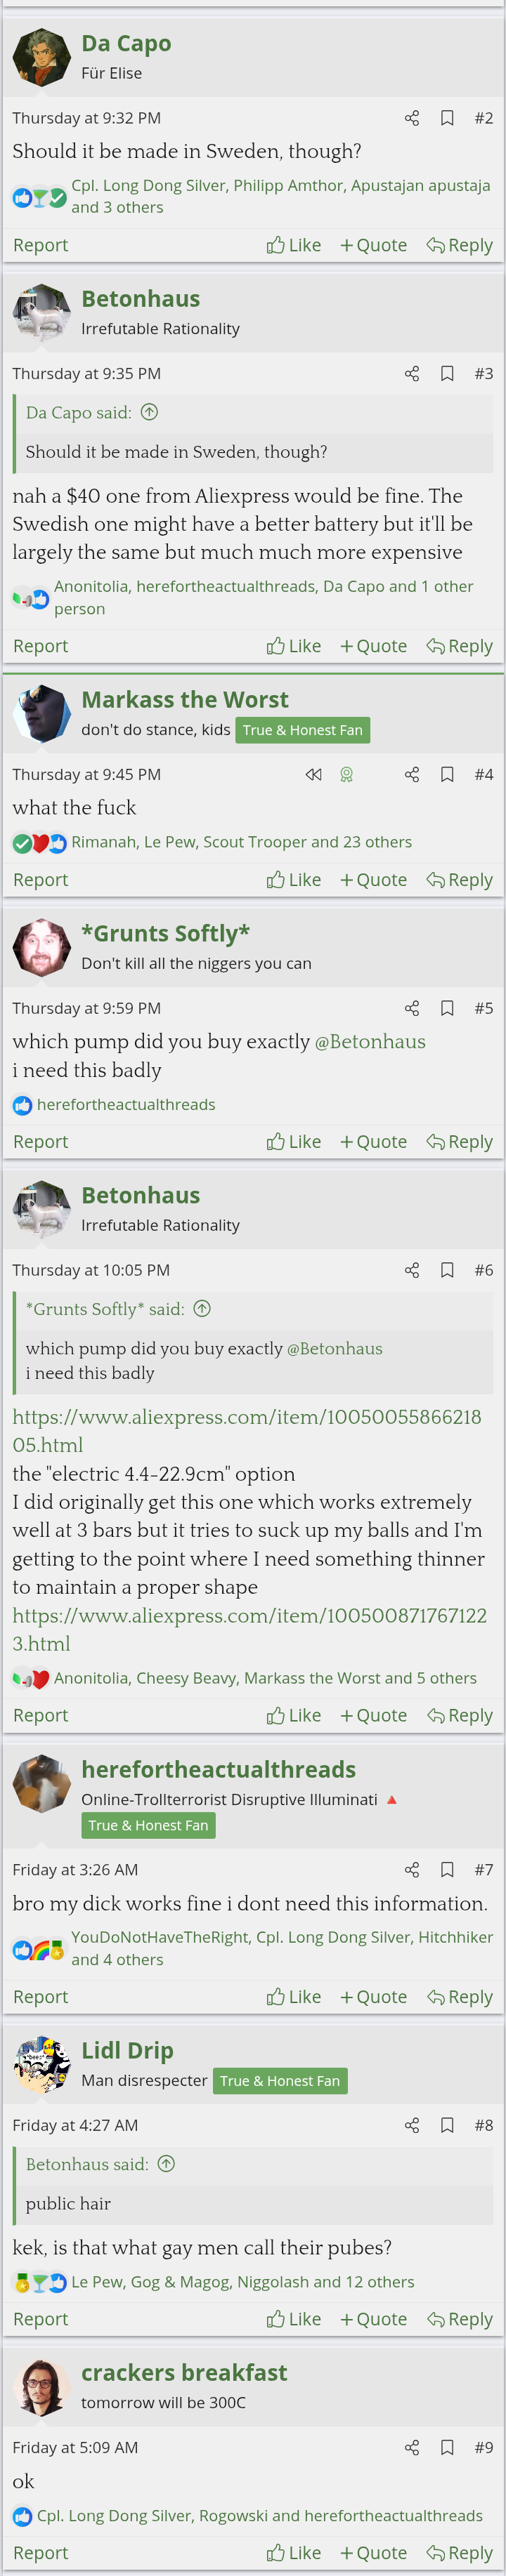This screenshot has height=2576, width=506.
Task: Click share icon on post #9
Action: (x=411, y=2447)
